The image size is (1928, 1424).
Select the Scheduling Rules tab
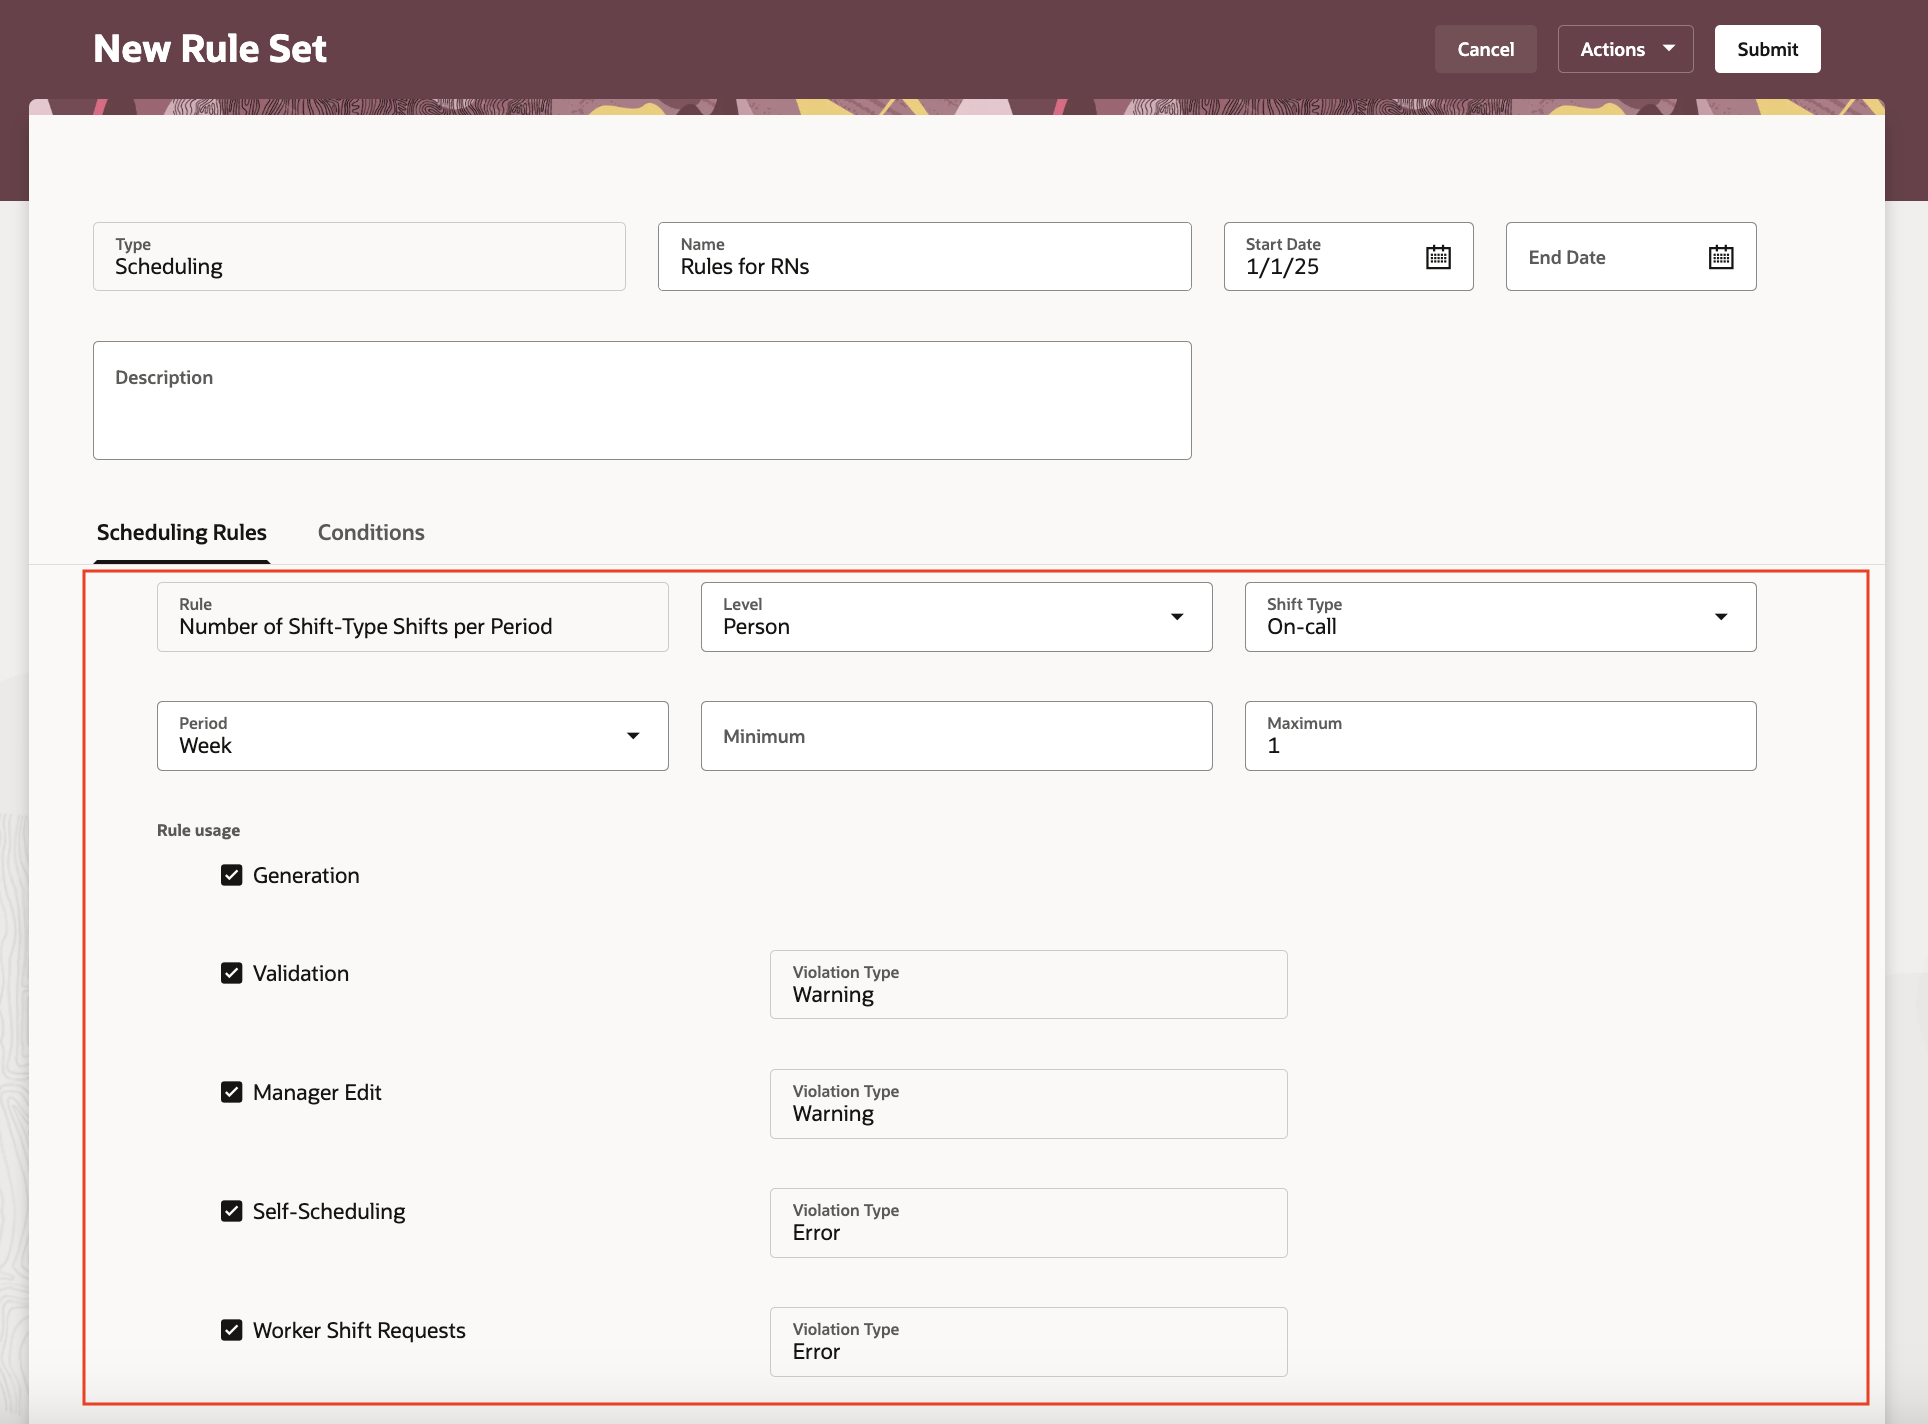pos(182,532)
